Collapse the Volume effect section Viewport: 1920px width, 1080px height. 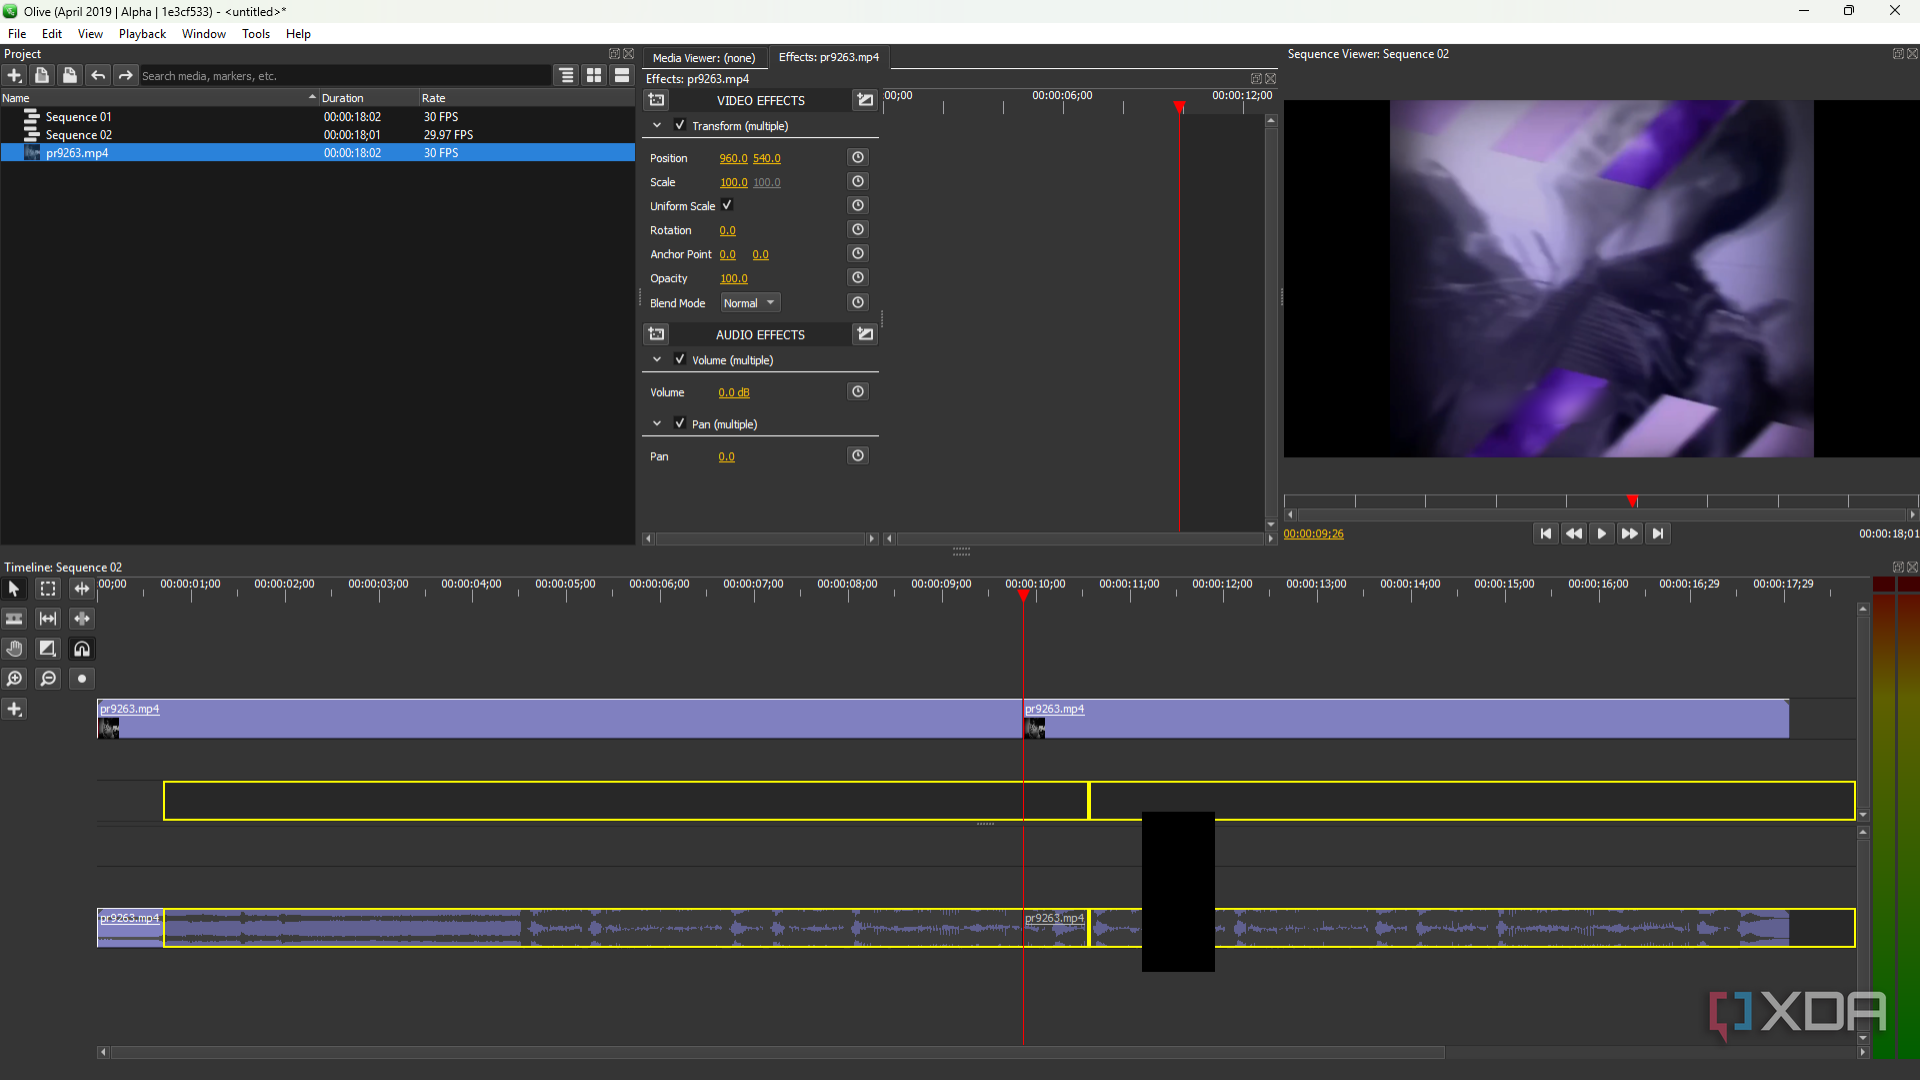(657, 359)
